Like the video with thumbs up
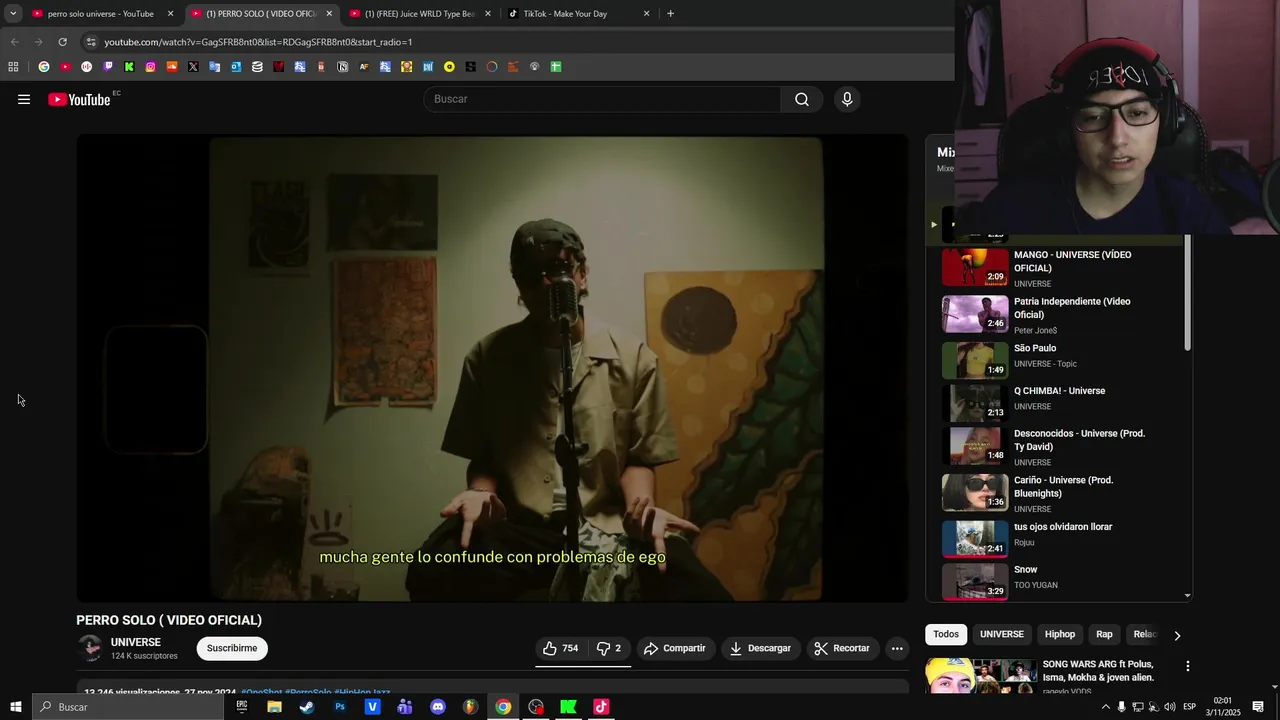This screenshot has width=1280, height=720. tap(561, 648)
